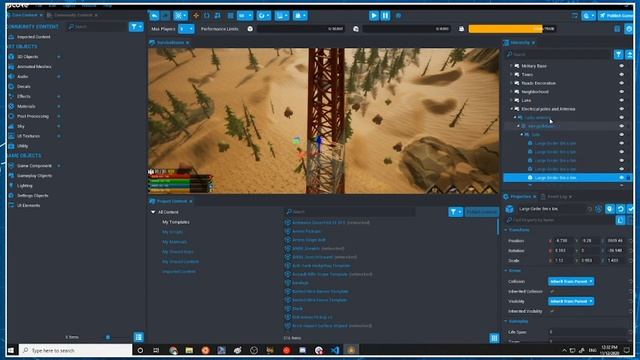
Task: Collapse the Transform section
Action: click(x=506, y=230)
